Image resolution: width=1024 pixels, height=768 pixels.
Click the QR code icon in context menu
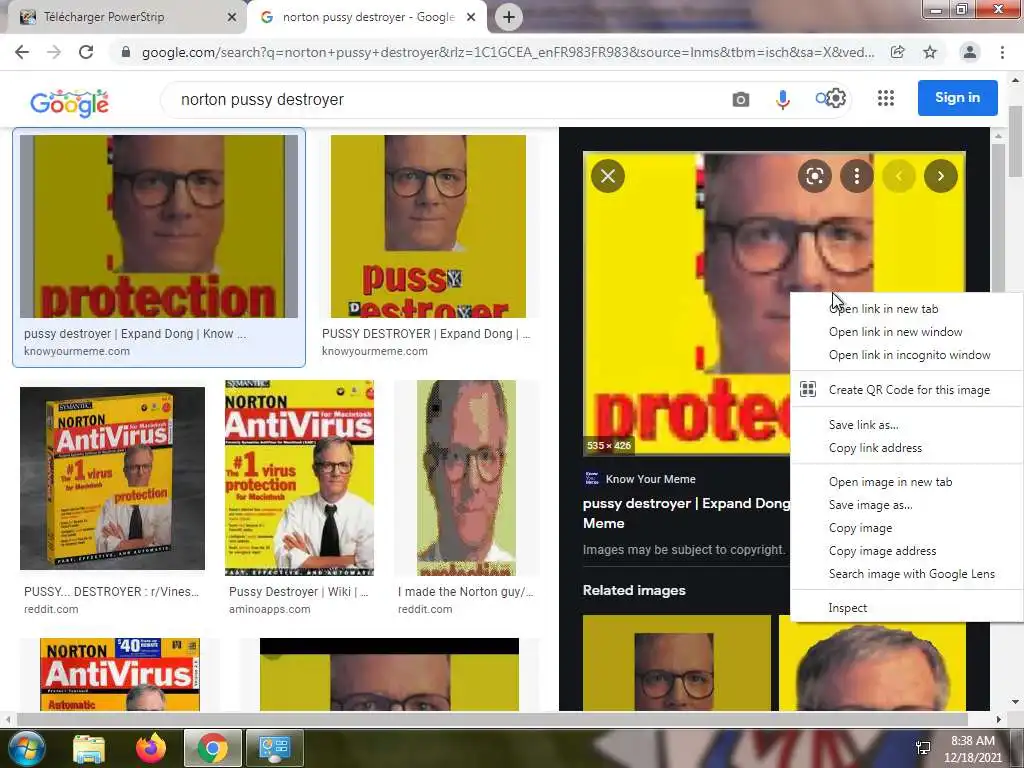[808, 389]
